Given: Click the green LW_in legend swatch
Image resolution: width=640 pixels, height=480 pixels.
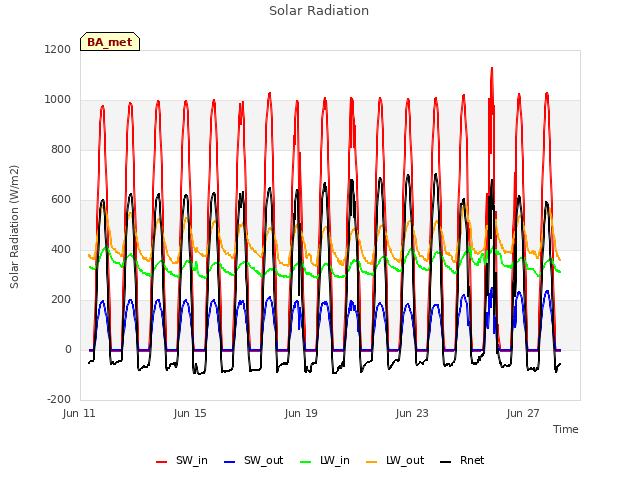Looking at the screenshot, I should coord(306,462).
